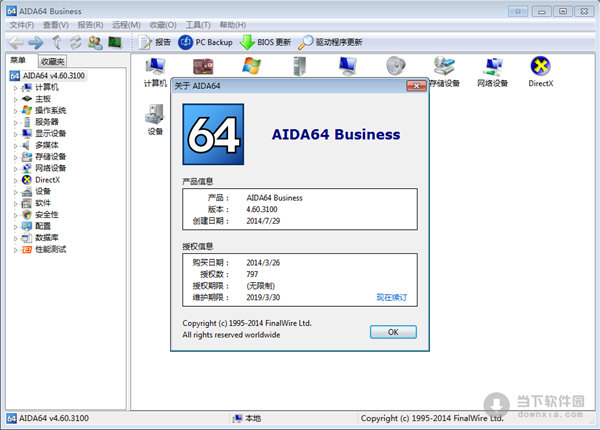The width and height of the screenshot is (600, 430).
Task: Expand the 显示设备 tree node
Action: click(15, 134)
